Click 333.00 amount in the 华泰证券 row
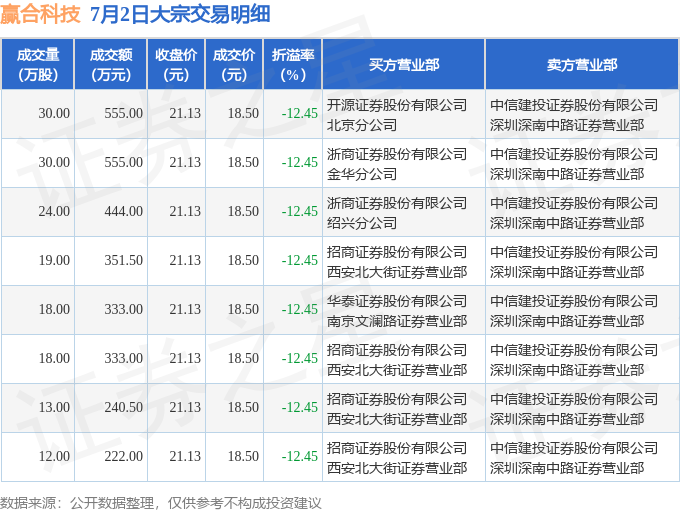The height and width of the screenshot is (512, 680). [124, 309]
